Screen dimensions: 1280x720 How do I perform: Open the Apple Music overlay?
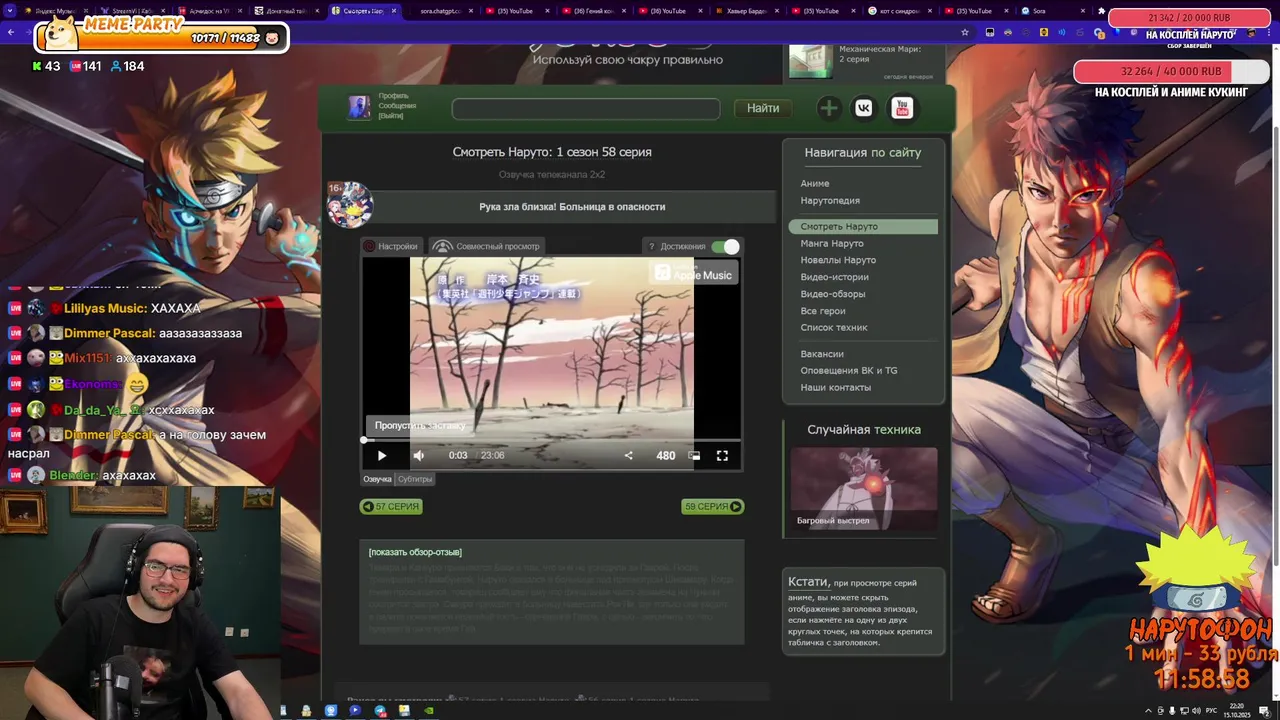[x=693, y=272]
